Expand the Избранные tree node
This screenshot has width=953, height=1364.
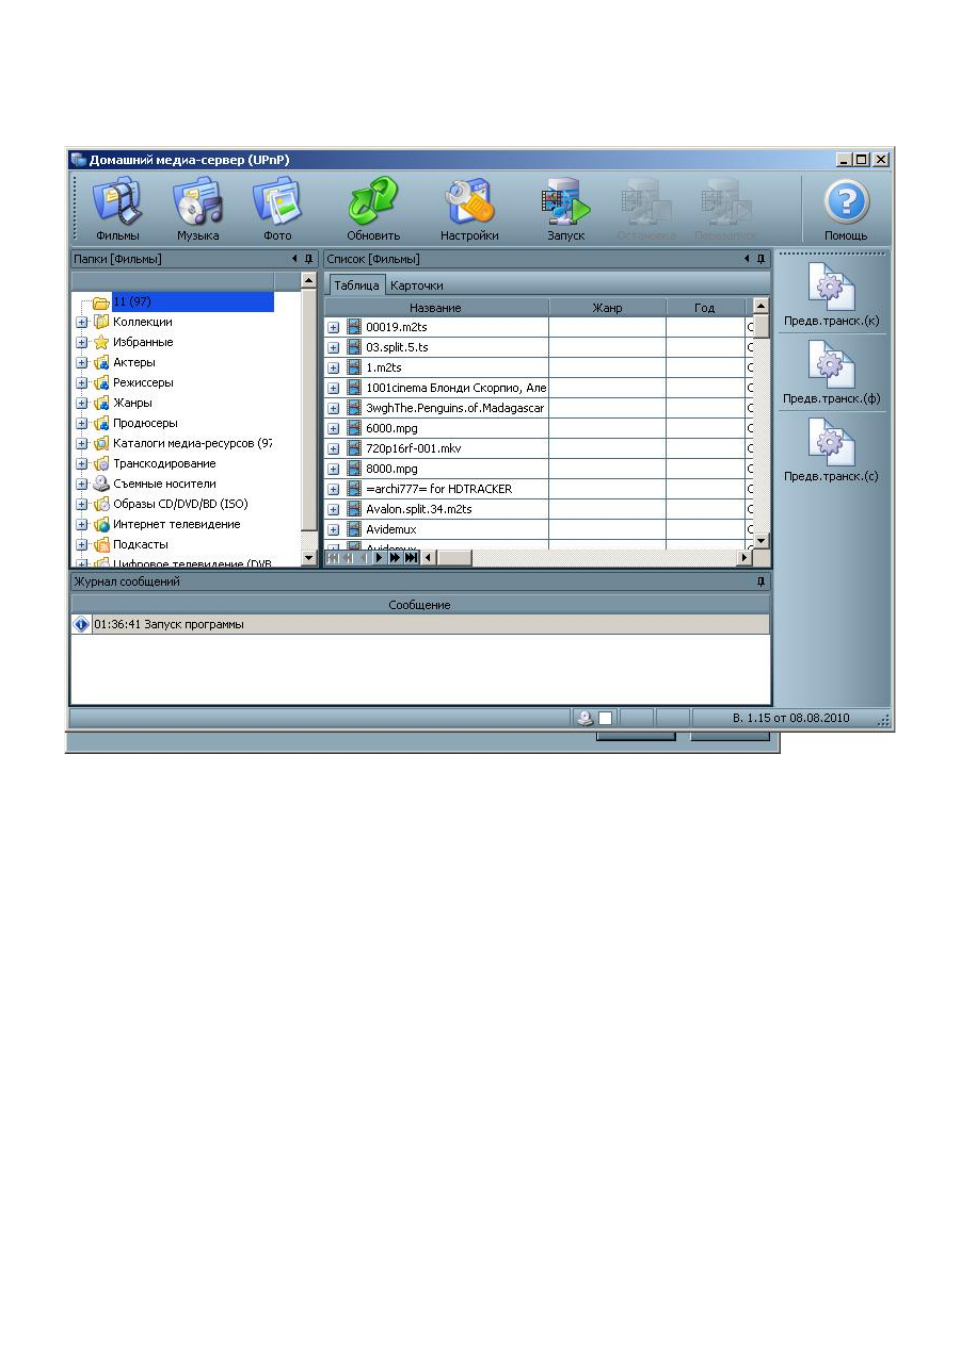click(82, 342)
